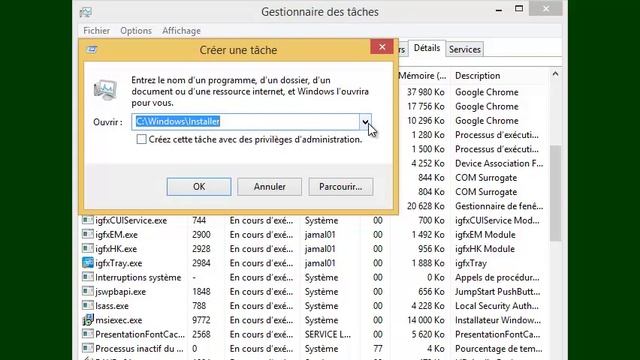640x360 pixels.
Task: Click the 14 000 Ko memory value
Action: 425,320
